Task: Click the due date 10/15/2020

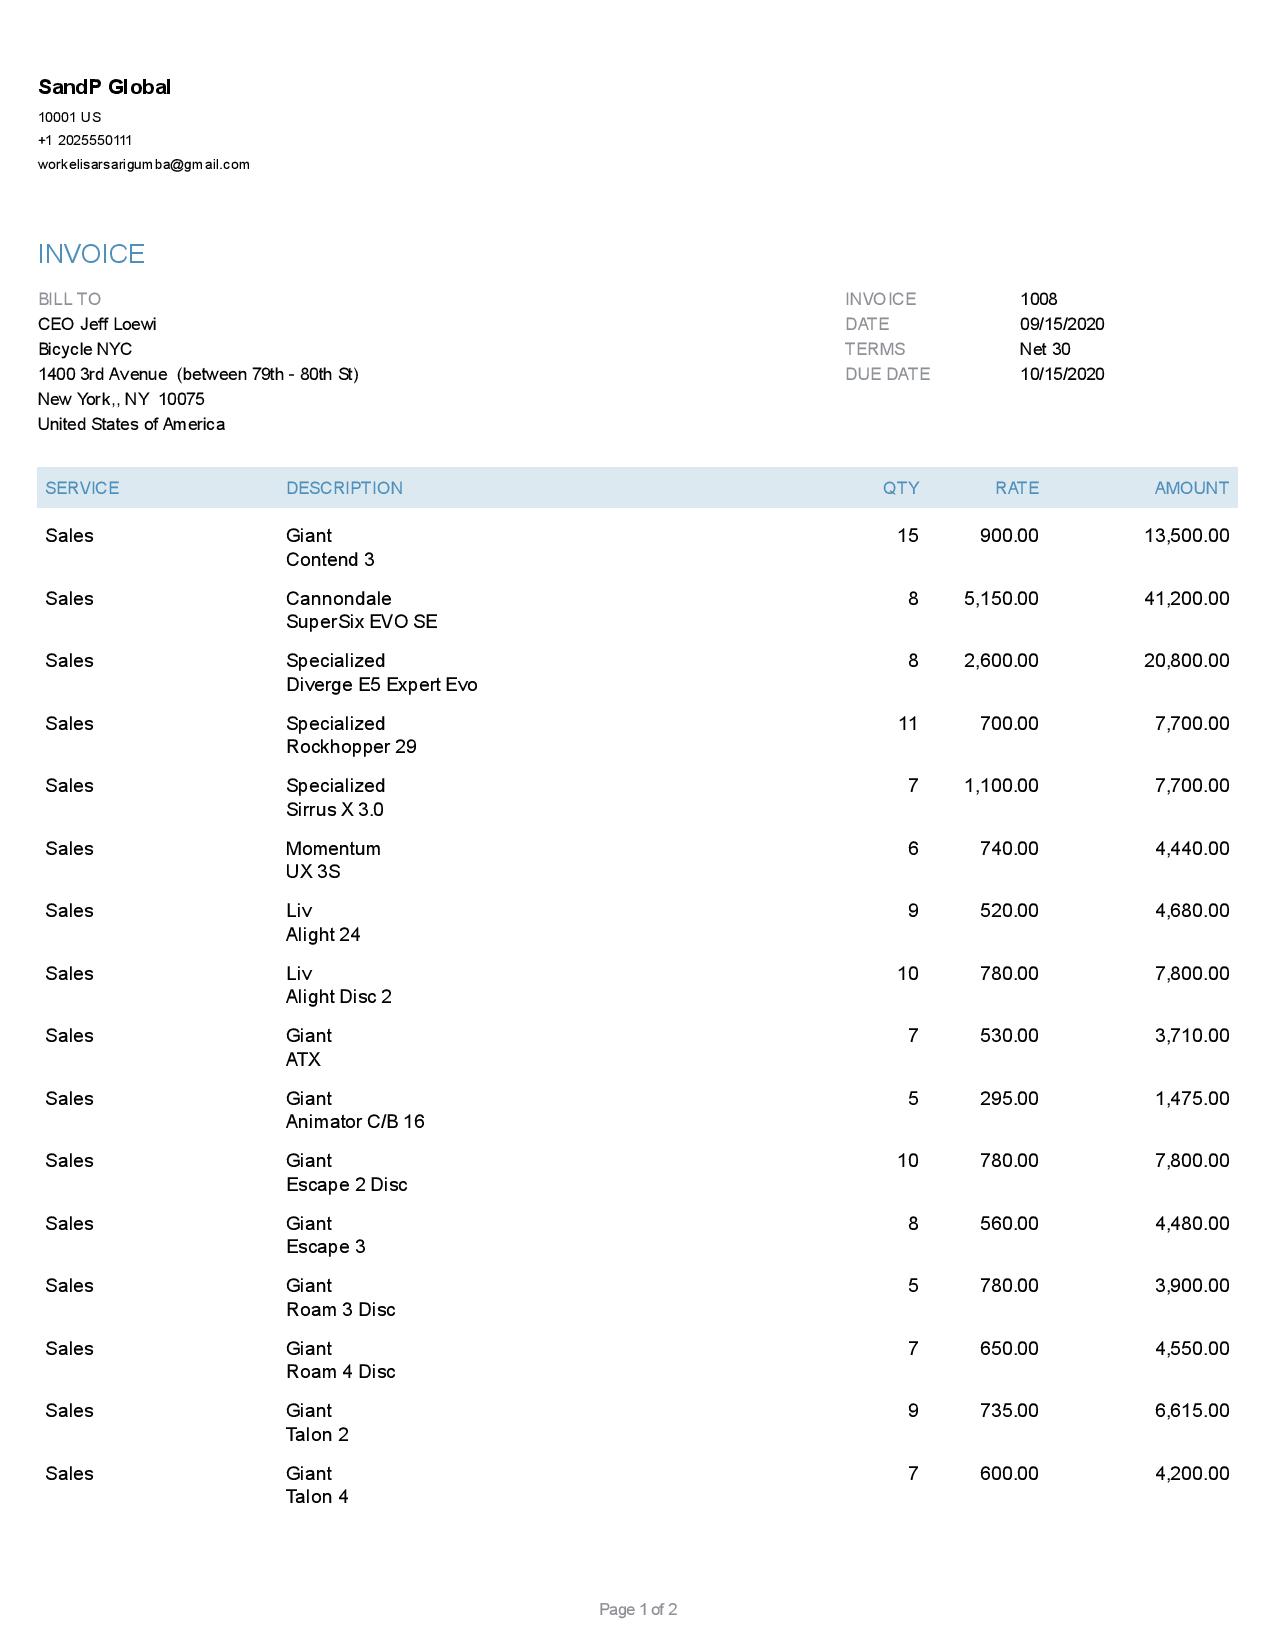Action: point(1061,374)
